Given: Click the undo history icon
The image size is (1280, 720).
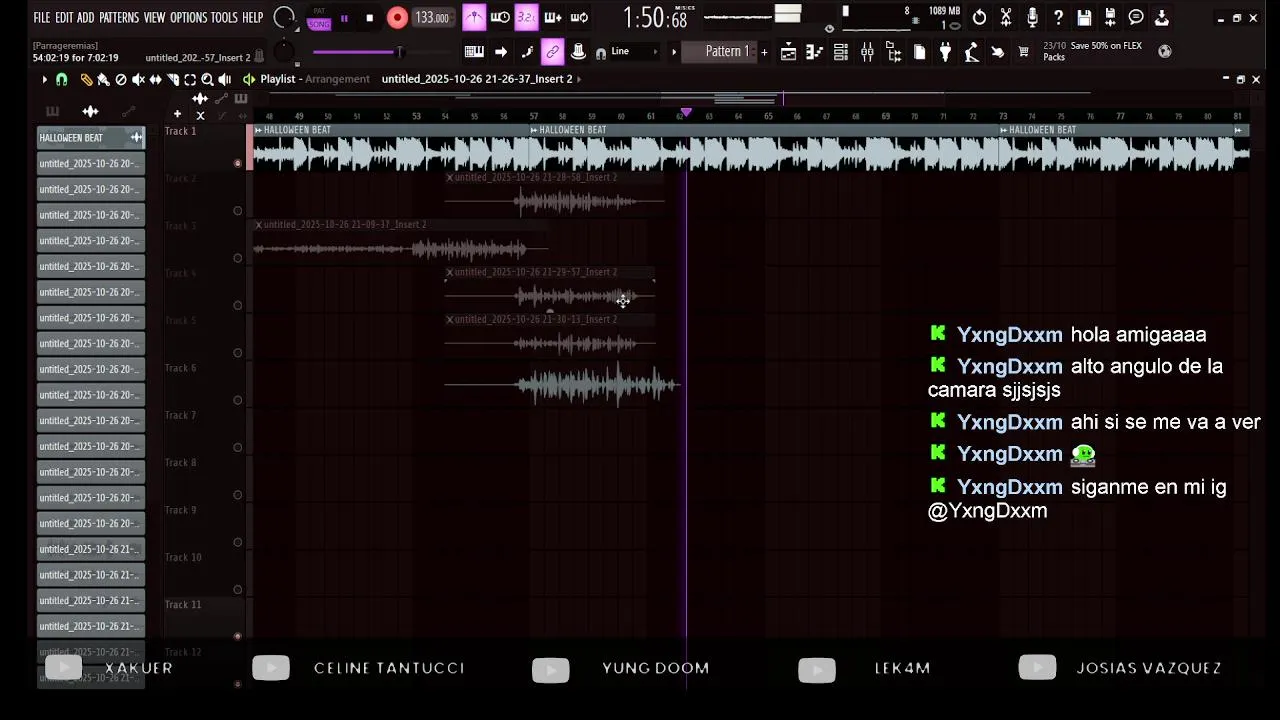Looking at the screenshot, I should click(x=980, y=18).
